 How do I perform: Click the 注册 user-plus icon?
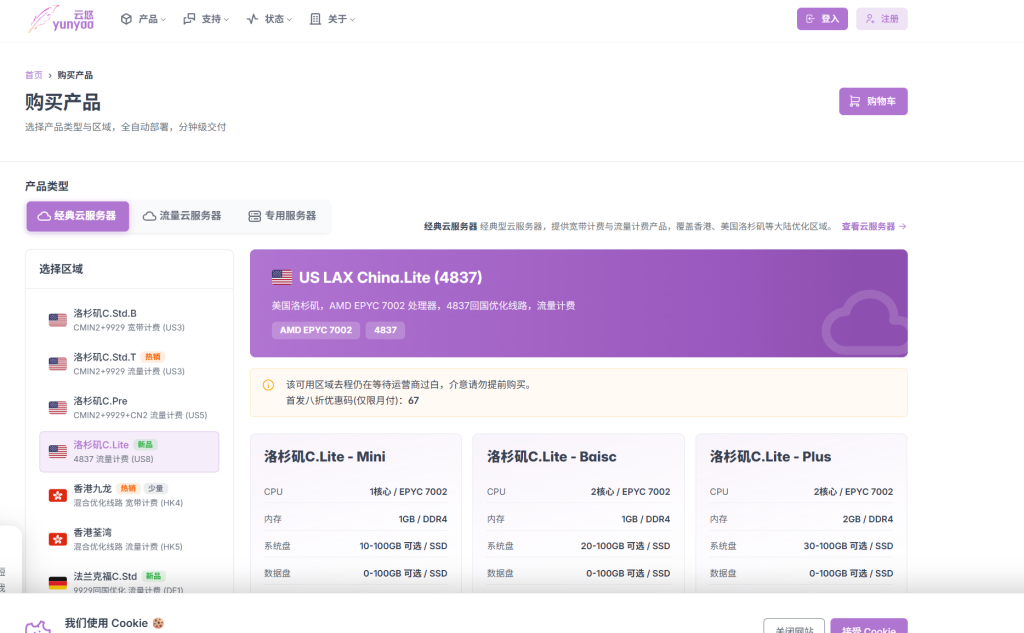pyautogui.click(x=870, y=19)
